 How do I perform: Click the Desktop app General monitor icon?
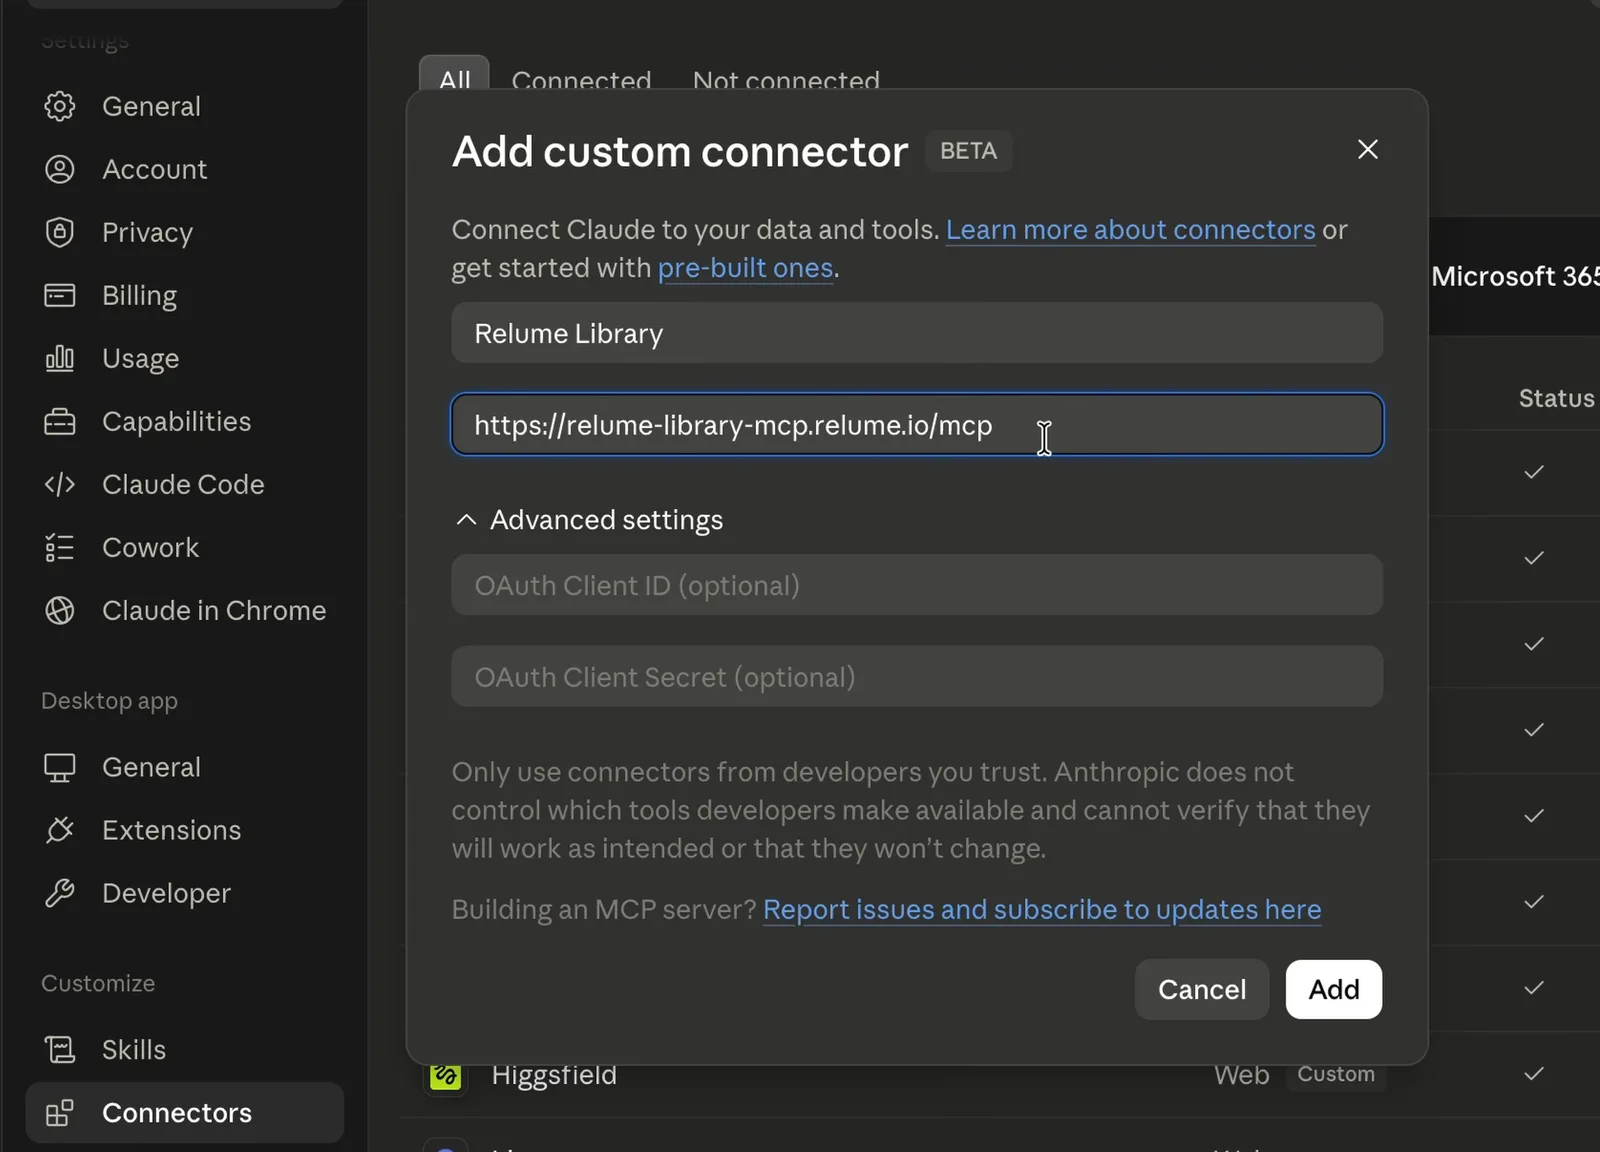tap(60, 767)
